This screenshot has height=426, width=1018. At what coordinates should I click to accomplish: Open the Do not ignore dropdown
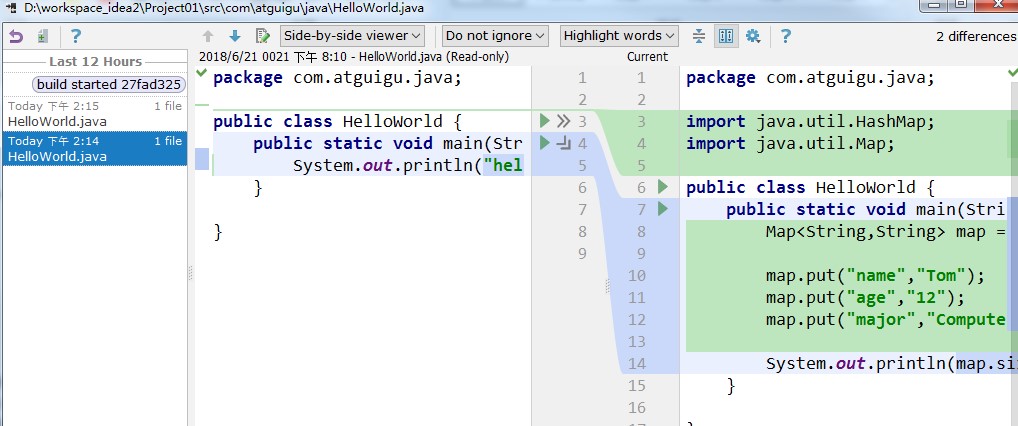pyautogui.click(x=496, y=36)
